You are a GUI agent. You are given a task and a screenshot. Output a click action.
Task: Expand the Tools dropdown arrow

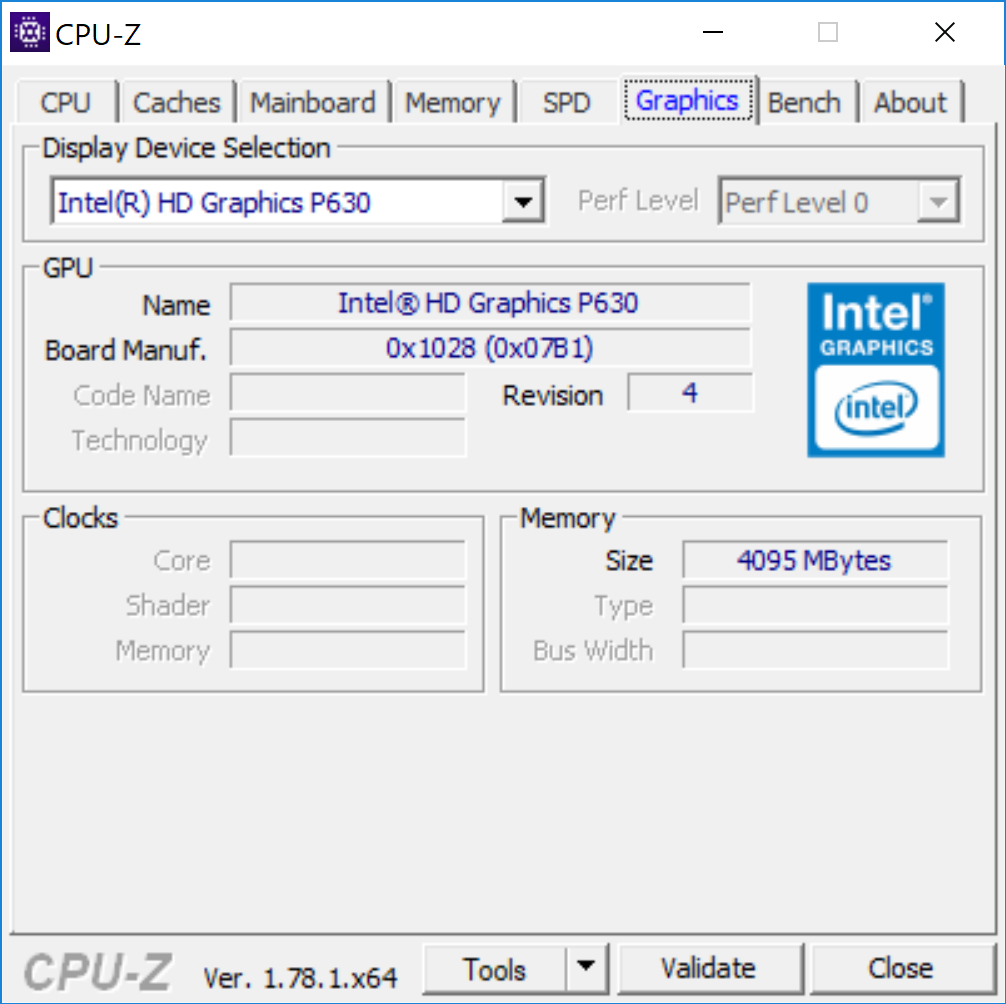coord(586,967)
